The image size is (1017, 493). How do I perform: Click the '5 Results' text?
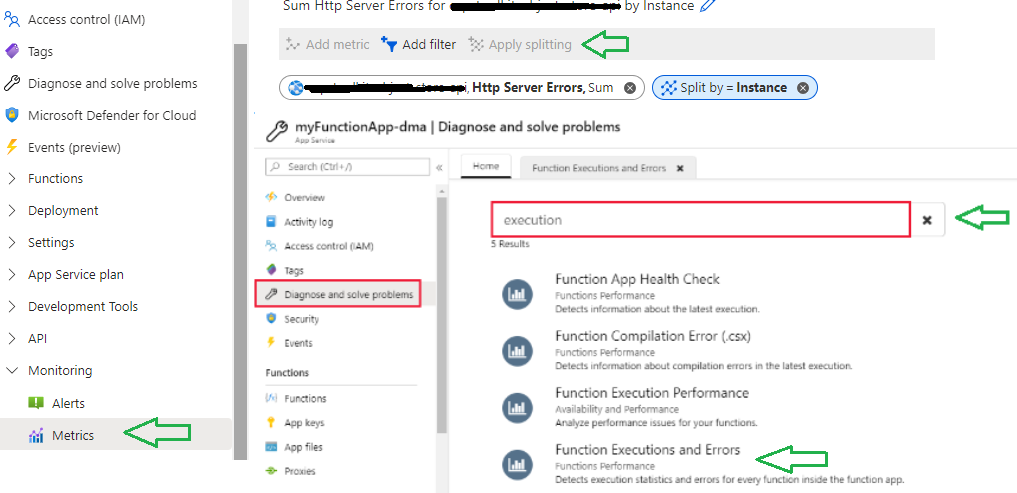click(x=510, y=244)
